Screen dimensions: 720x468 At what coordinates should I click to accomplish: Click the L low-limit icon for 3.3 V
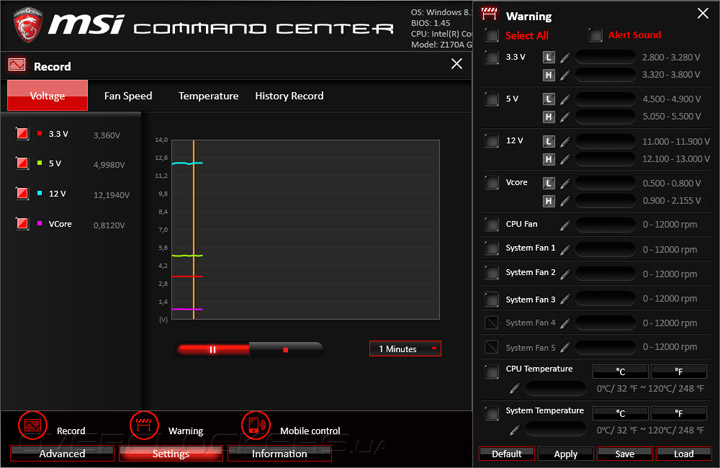tap(548, 57)
